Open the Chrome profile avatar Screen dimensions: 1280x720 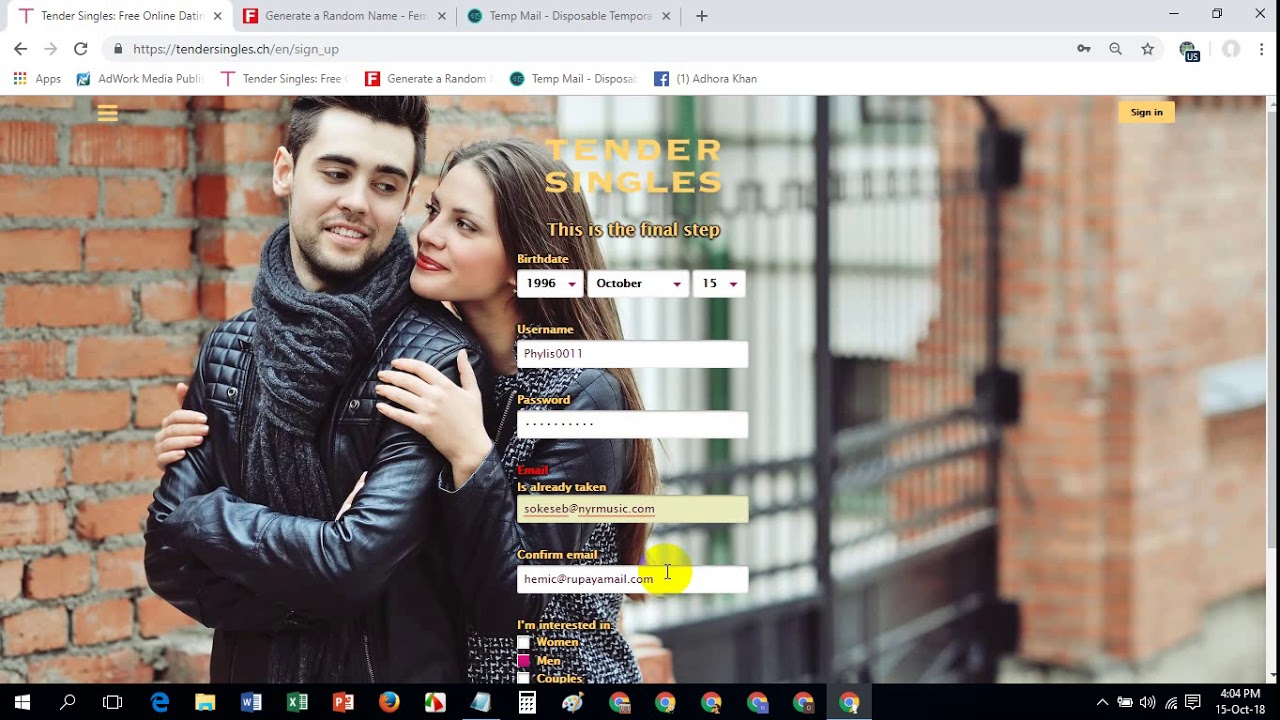pyautogui.click(x=1231, y=49)
